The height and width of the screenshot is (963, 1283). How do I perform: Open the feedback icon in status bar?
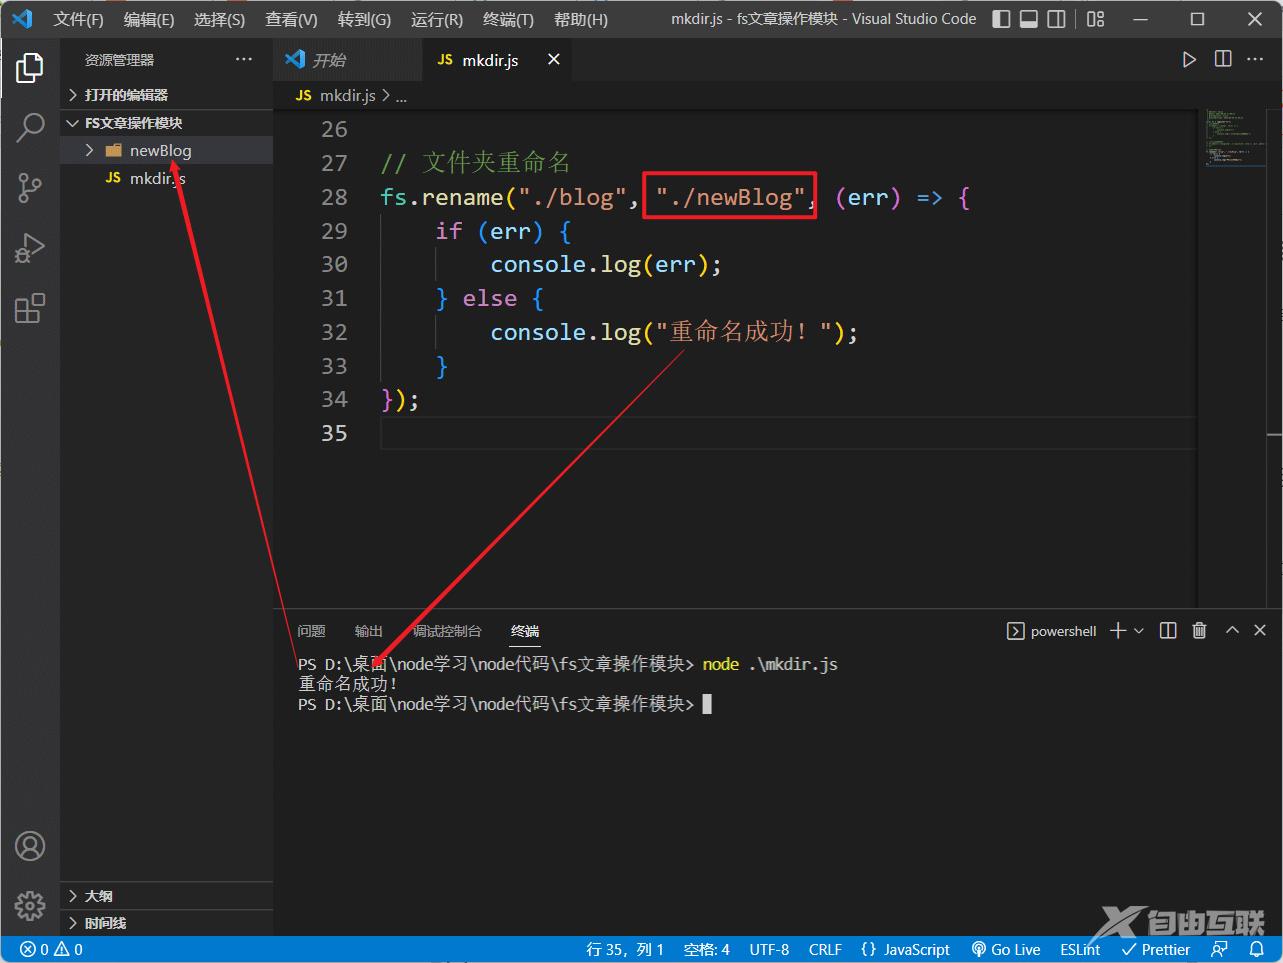point(1219,949)
